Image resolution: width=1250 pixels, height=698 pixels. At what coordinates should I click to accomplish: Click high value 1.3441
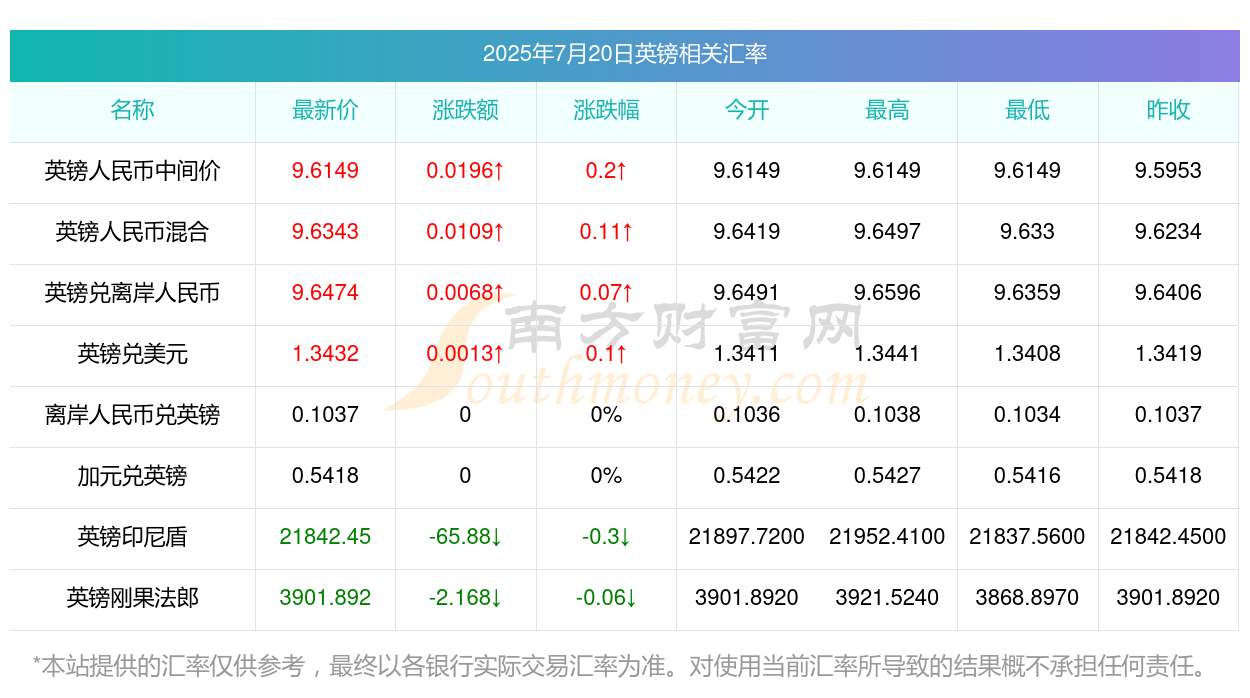coord(887,354)
